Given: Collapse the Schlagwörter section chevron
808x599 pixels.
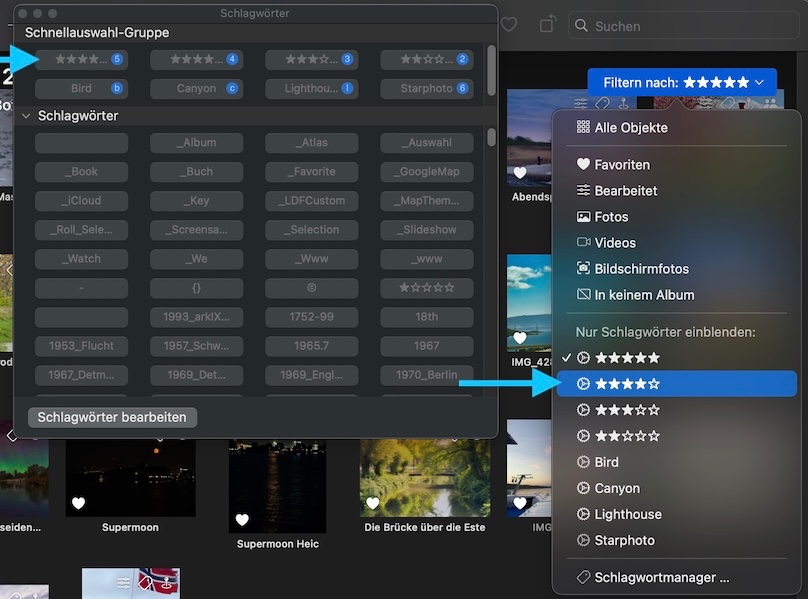Looking at the screenshot, I should pos(26,116).
